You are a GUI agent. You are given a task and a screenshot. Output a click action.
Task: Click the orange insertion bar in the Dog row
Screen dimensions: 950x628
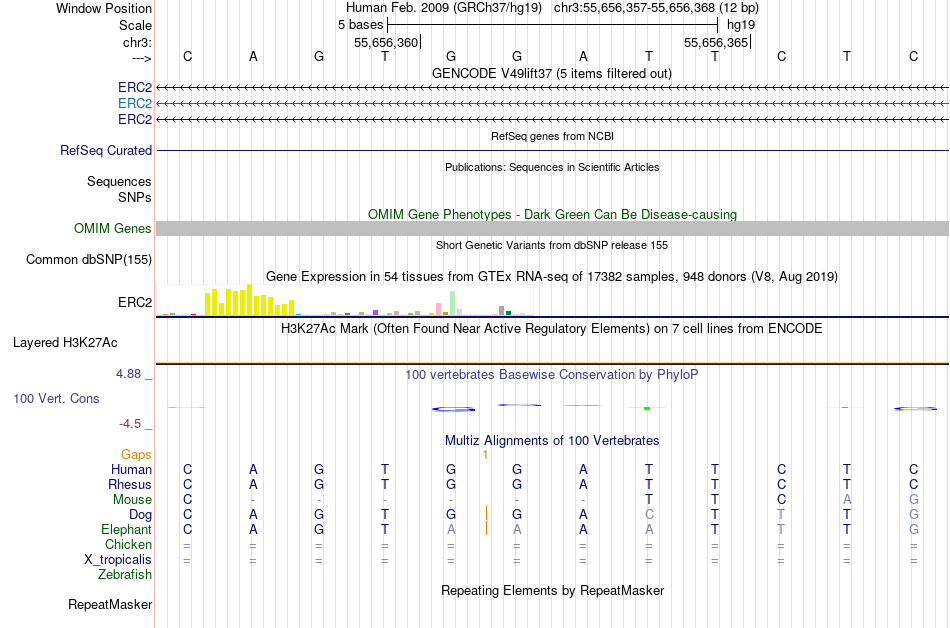(x=487, y=514)
